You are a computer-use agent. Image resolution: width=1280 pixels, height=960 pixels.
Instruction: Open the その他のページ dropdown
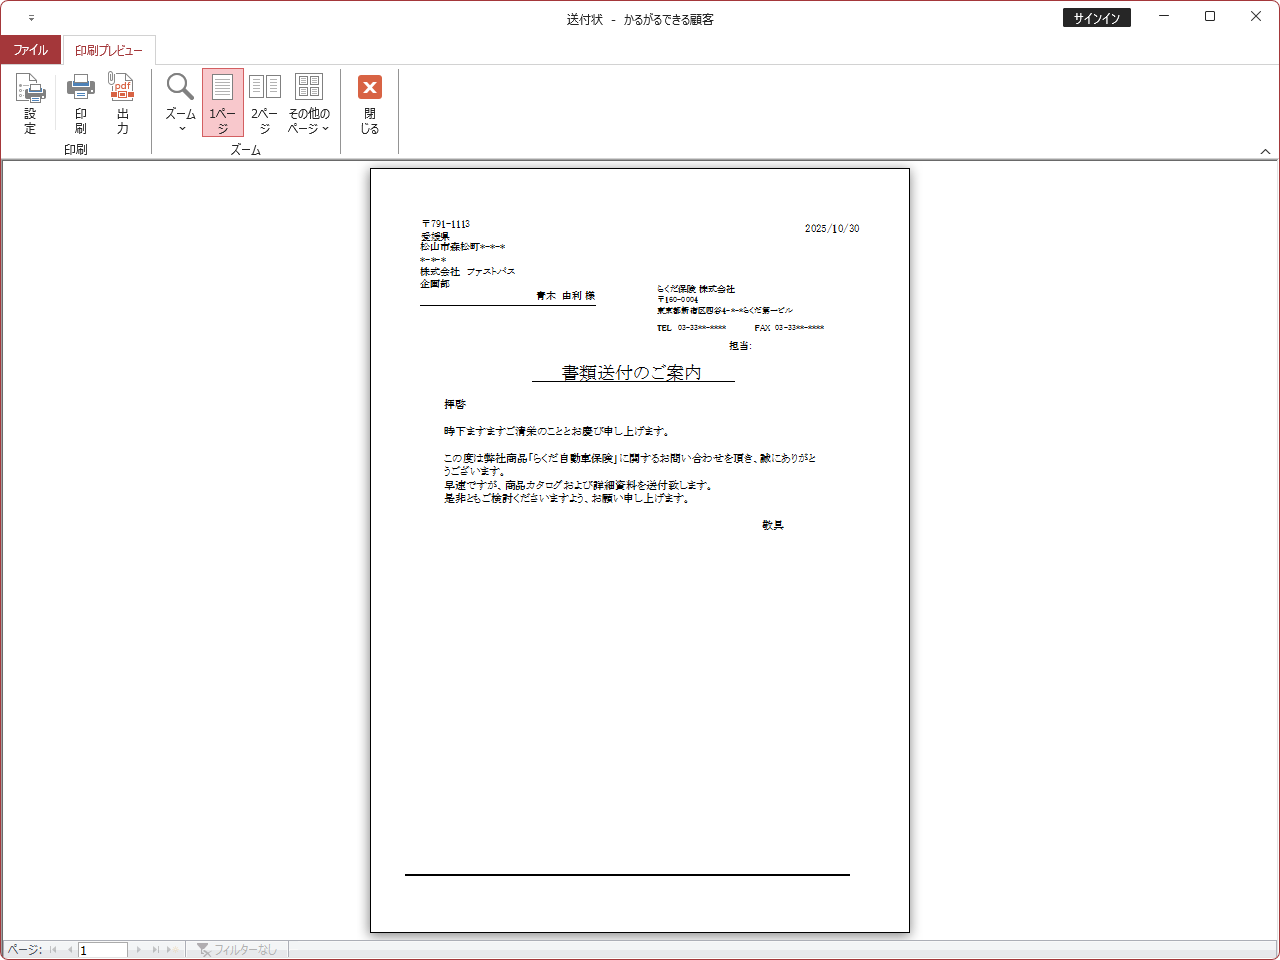click(309, 103)
